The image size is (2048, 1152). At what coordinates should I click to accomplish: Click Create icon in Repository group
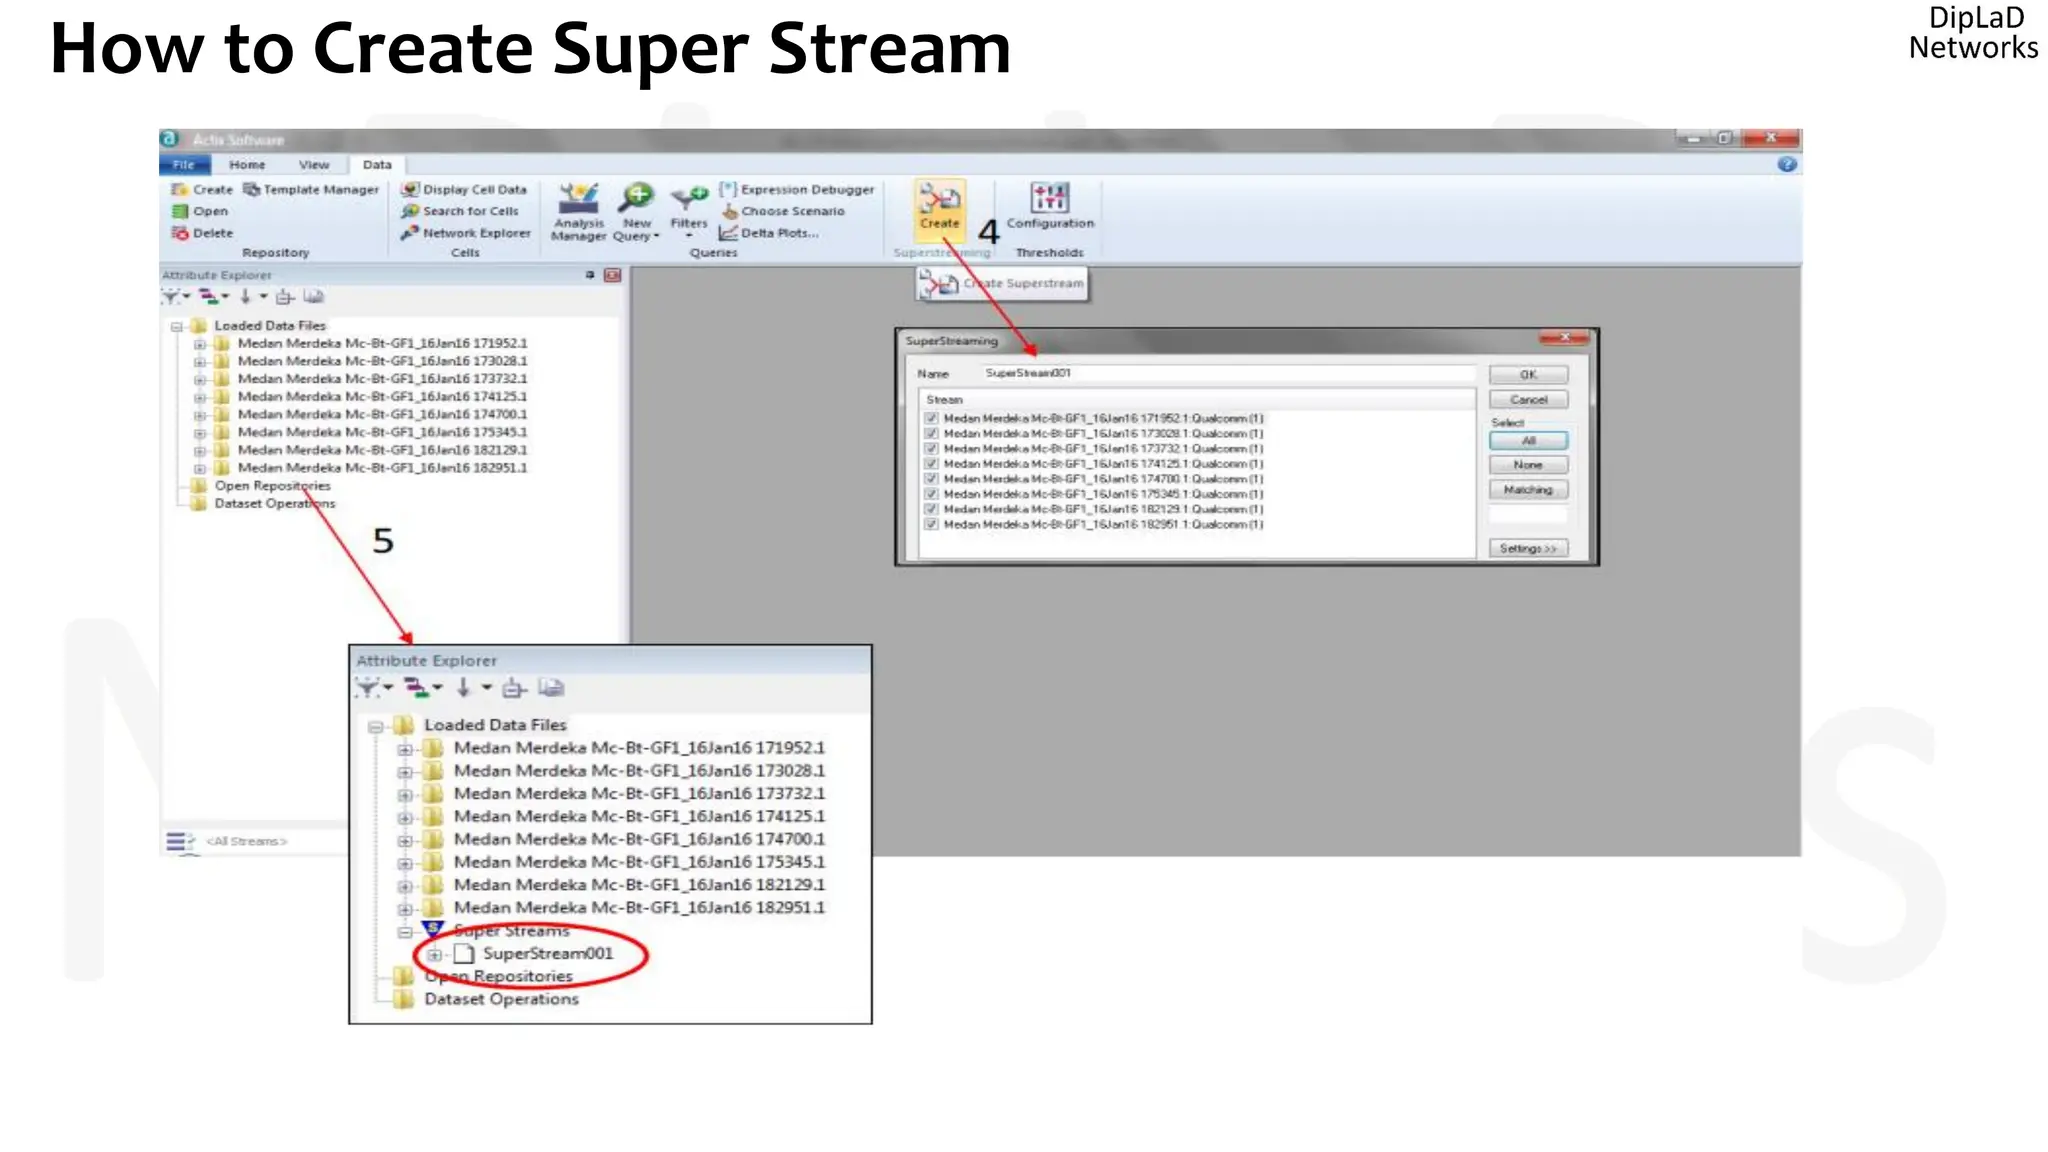[180, 189]
